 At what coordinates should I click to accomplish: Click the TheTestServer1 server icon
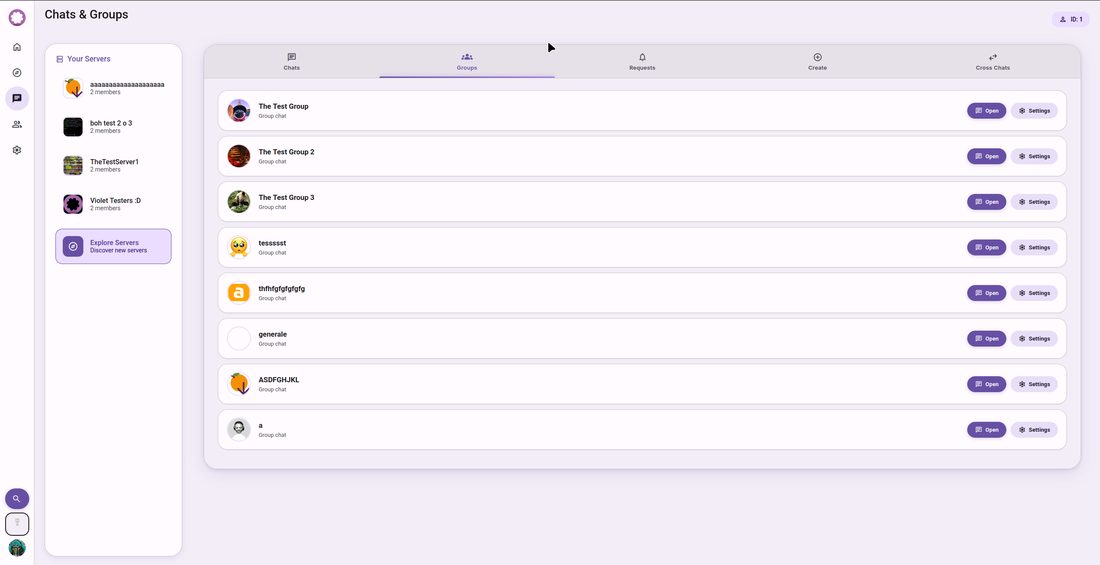(x=73, y=166)
